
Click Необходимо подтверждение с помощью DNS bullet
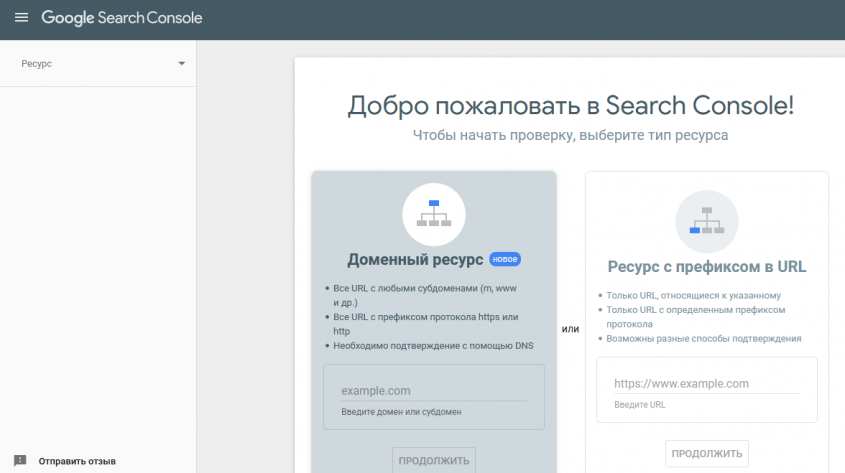click(433, 346)
